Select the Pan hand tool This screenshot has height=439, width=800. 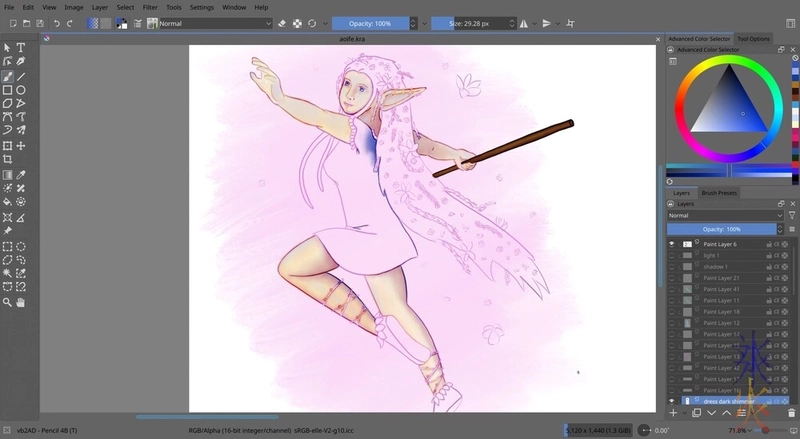click(21, 302)
